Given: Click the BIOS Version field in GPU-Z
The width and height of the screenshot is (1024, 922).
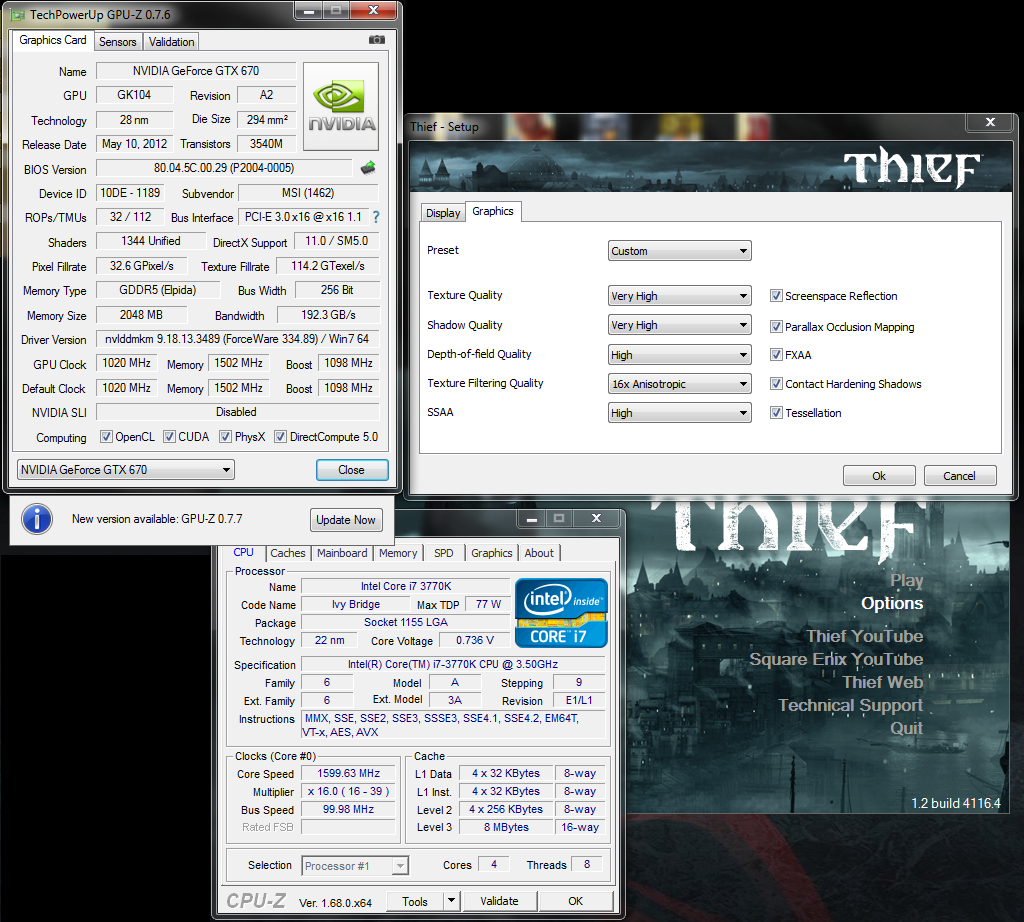Looking at the screenshot, I should click(224, 168).
